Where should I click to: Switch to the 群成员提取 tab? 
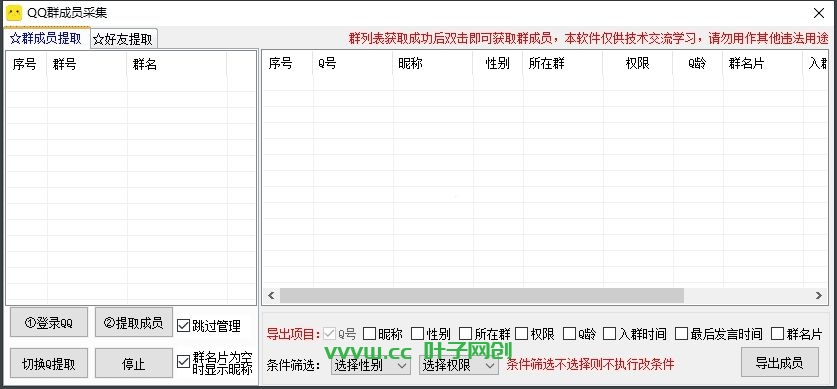[46, 38]
